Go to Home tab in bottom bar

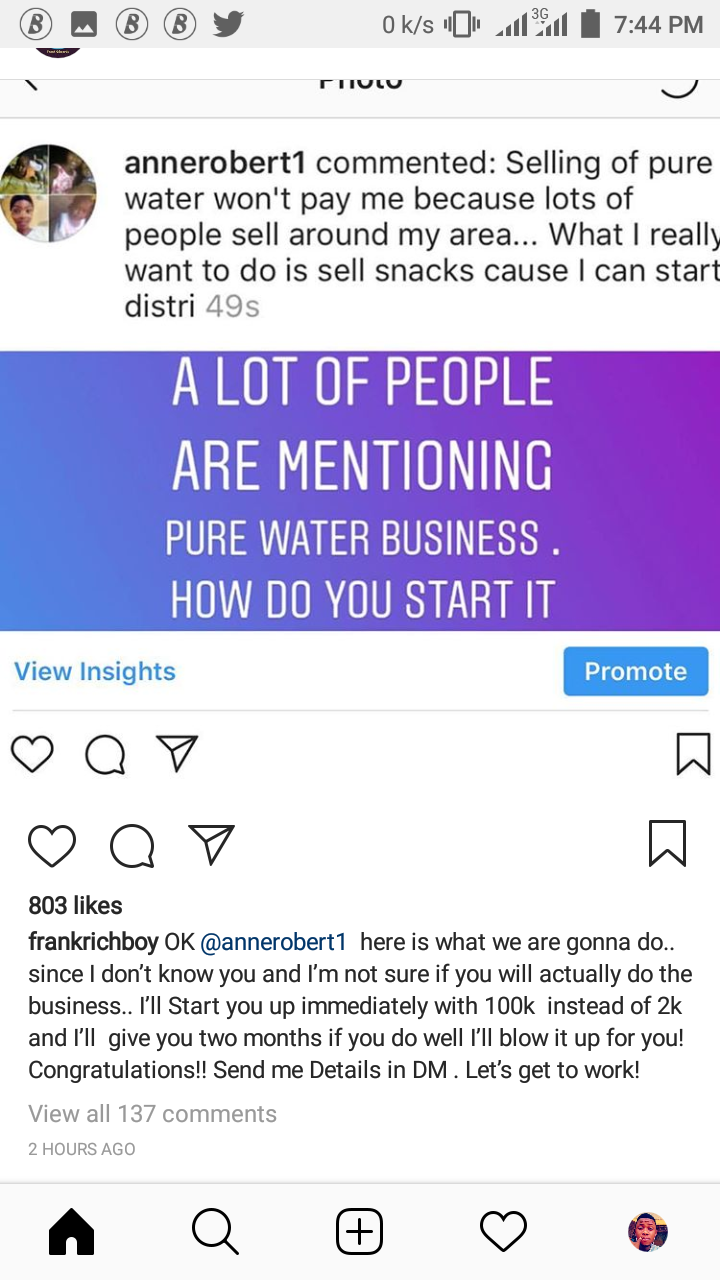(71, 1232)
